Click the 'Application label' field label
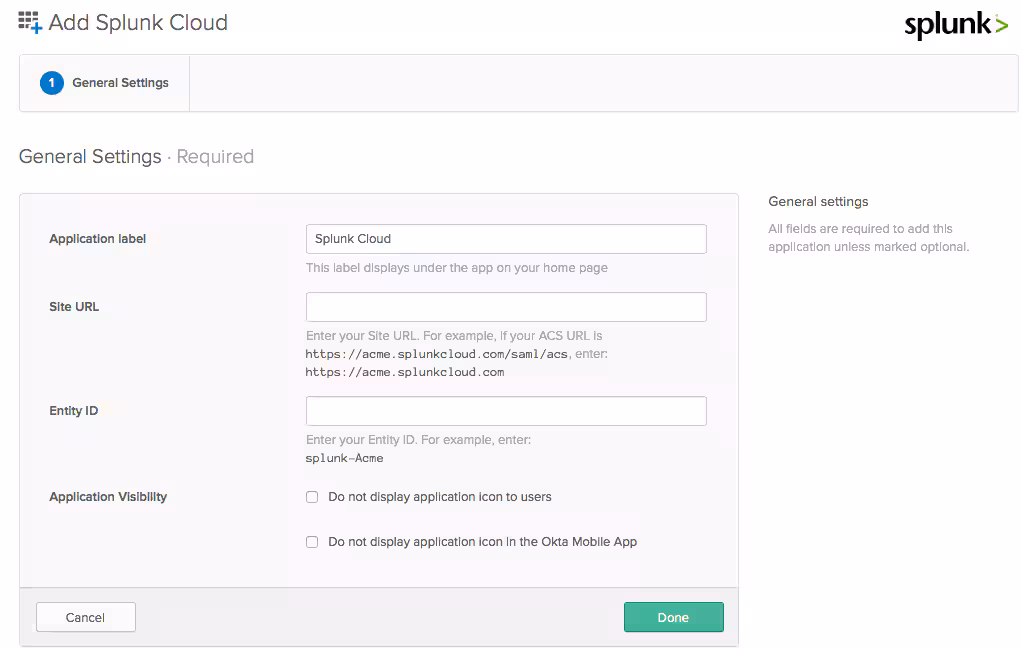 click(x=98, y=239)
